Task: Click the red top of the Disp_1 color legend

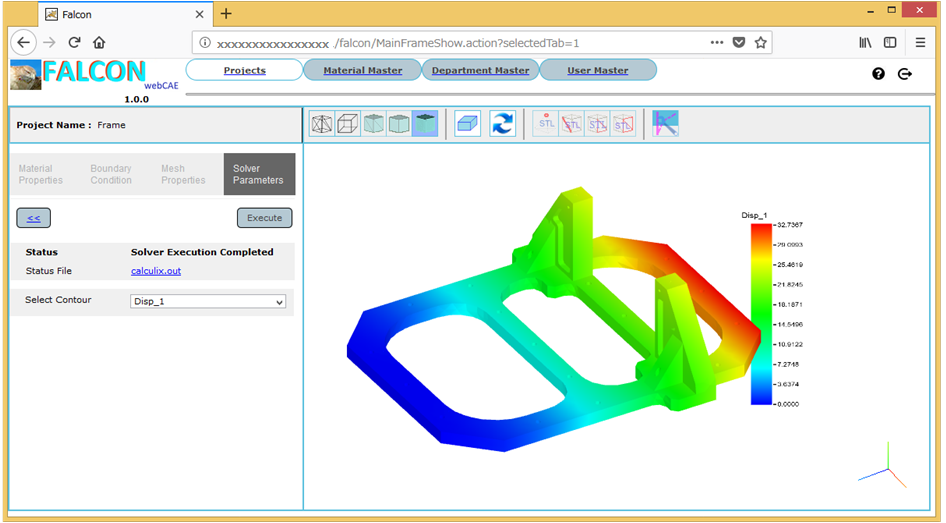Action: coord(762,229)
